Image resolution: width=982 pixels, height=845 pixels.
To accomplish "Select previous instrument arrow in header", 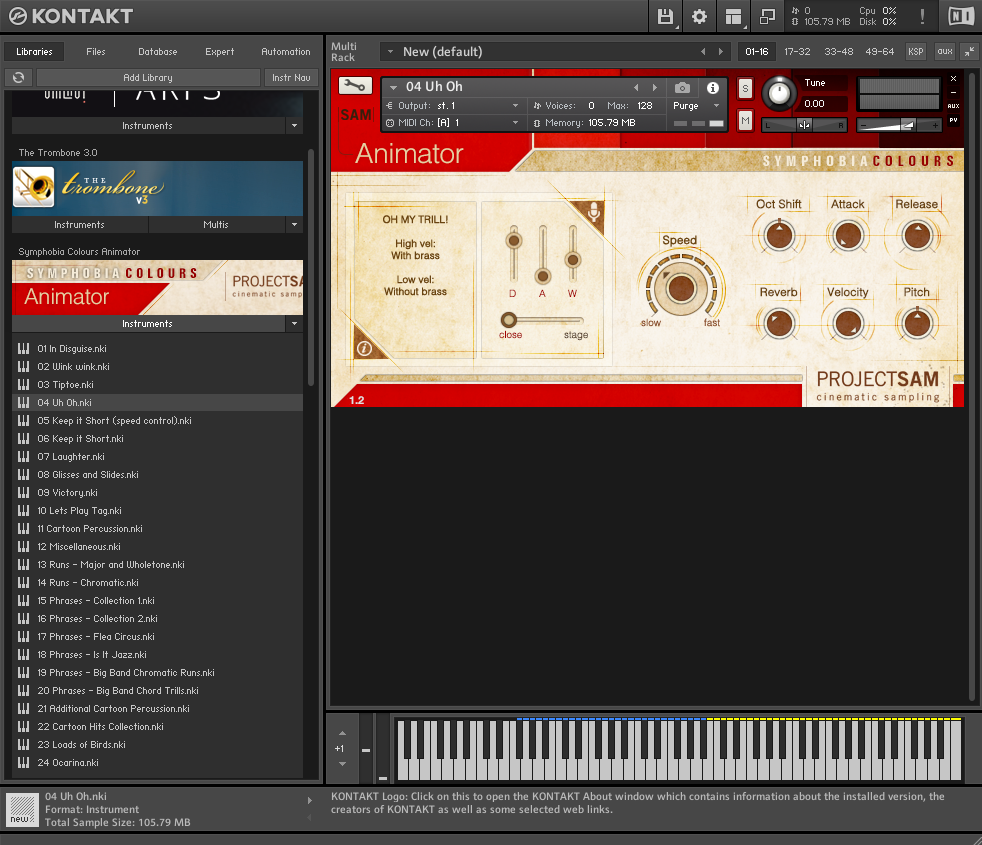I will click(636, 88).
